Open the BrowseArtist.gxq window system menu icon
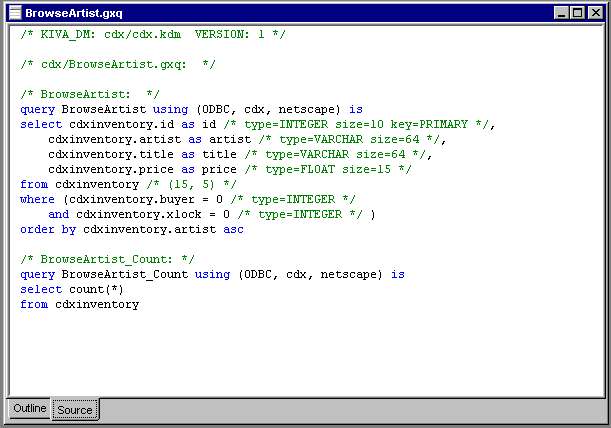 coord(15,13)
